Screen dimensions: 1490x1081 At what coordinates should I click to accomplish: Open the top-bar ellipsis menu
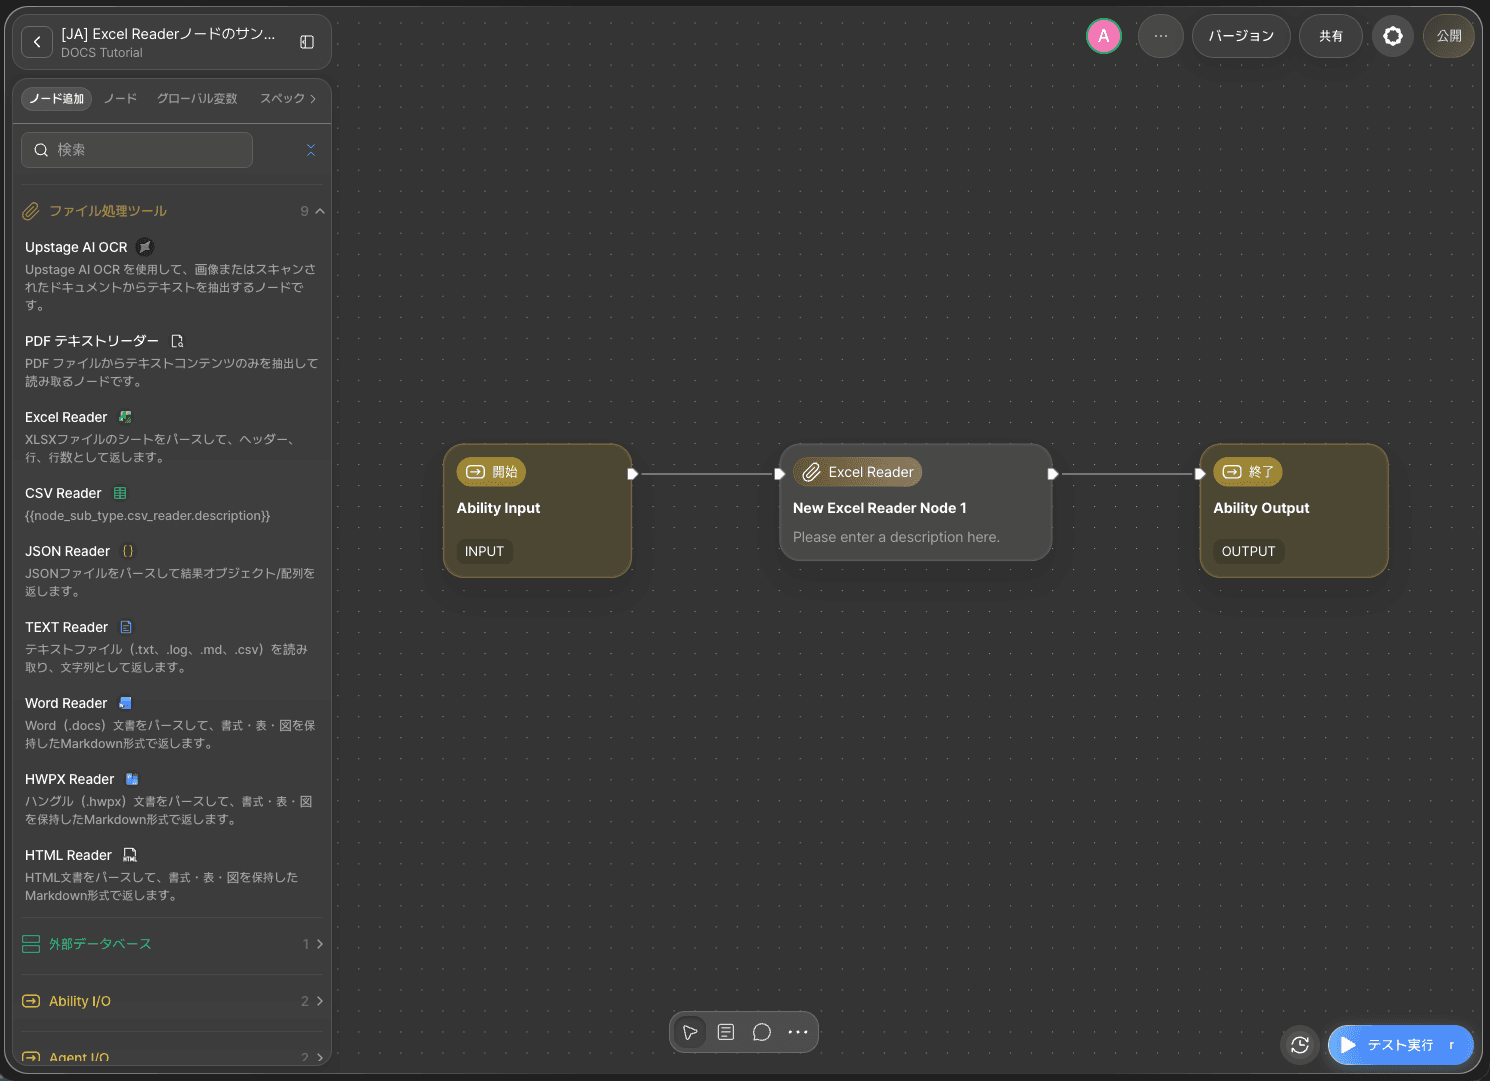pyautogui.click(x=1160, y=36)
